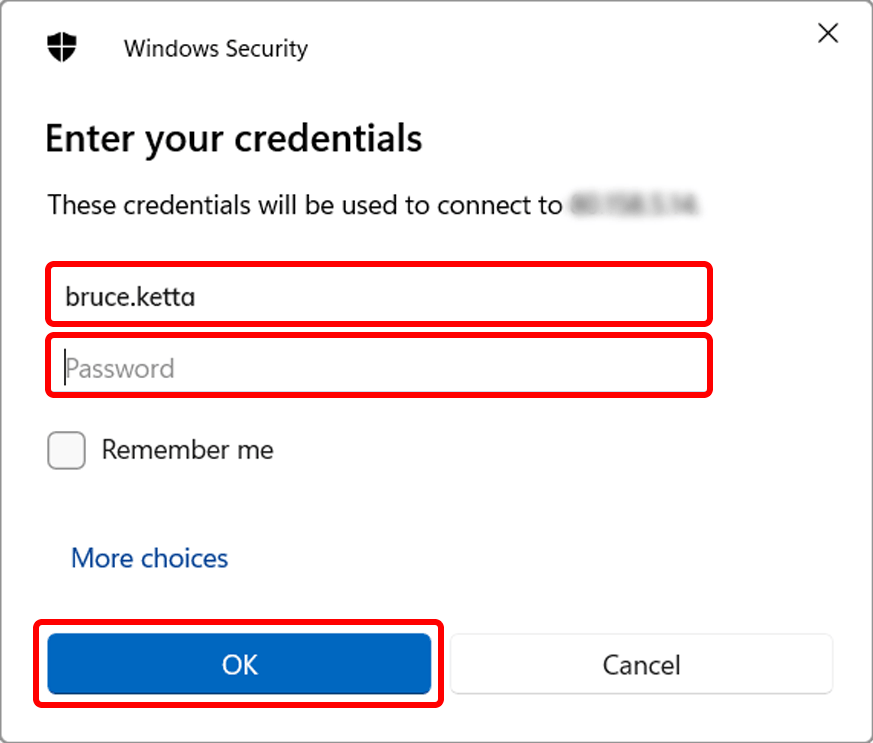This screenshot has width=873, height=743.
Task: Click the word "credentials" in the heading
Action: pos(328,138)
